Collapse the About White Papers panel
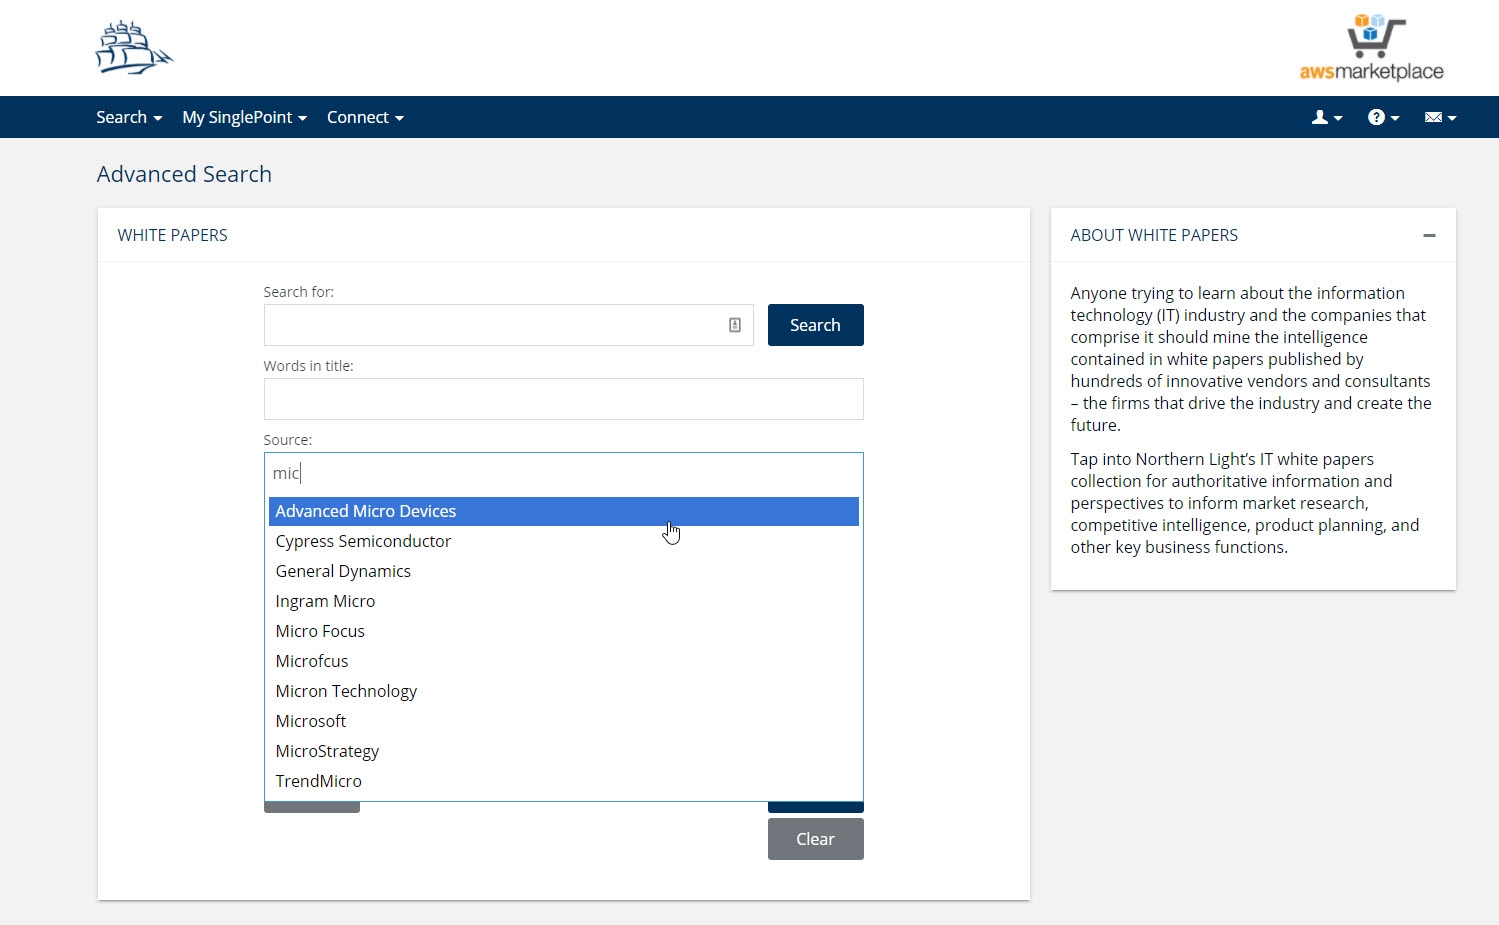This screenshot has width=1499, height=925. point(1429,235)
